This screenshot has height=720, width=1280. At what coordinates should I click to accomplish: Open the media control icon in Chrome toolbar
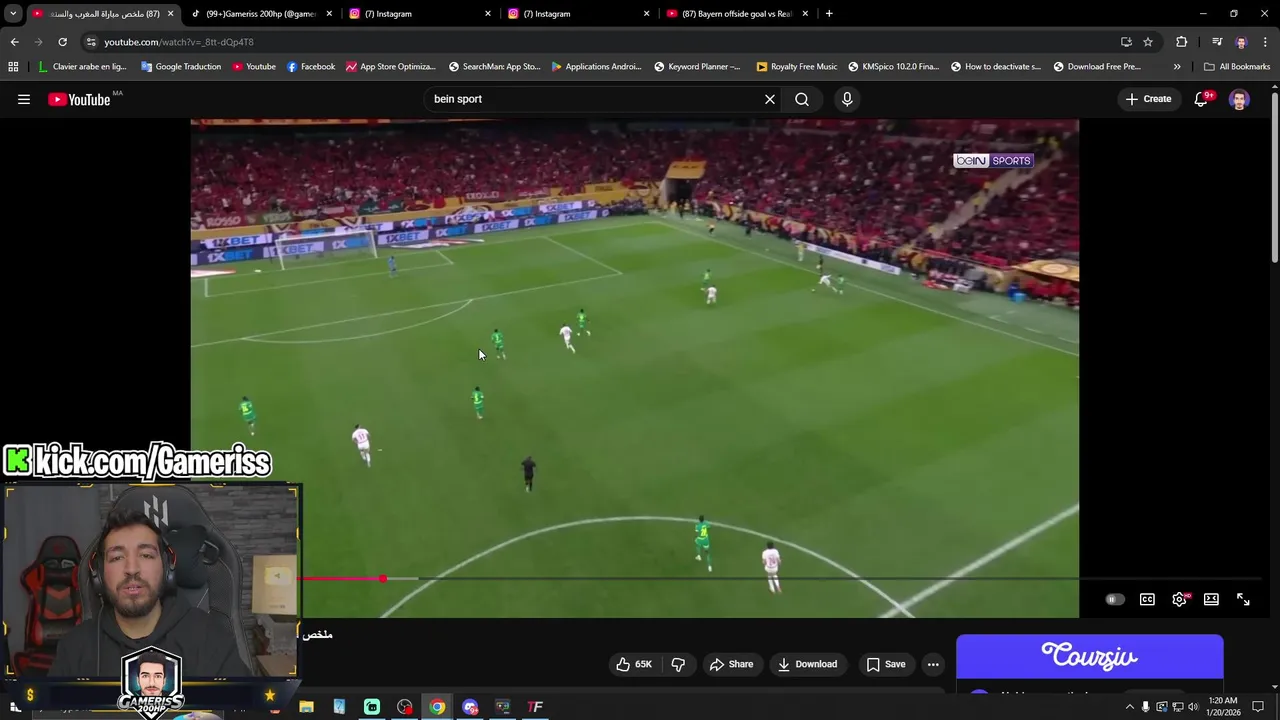pyautogui.click(x=1216, y=42)
